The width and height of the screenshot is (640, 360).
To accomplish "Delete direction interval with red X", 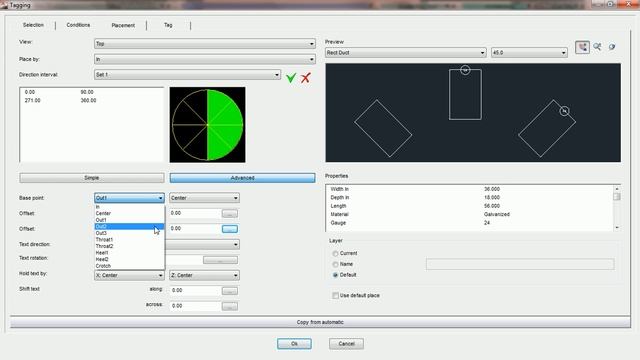I will [x=305, y=78].
